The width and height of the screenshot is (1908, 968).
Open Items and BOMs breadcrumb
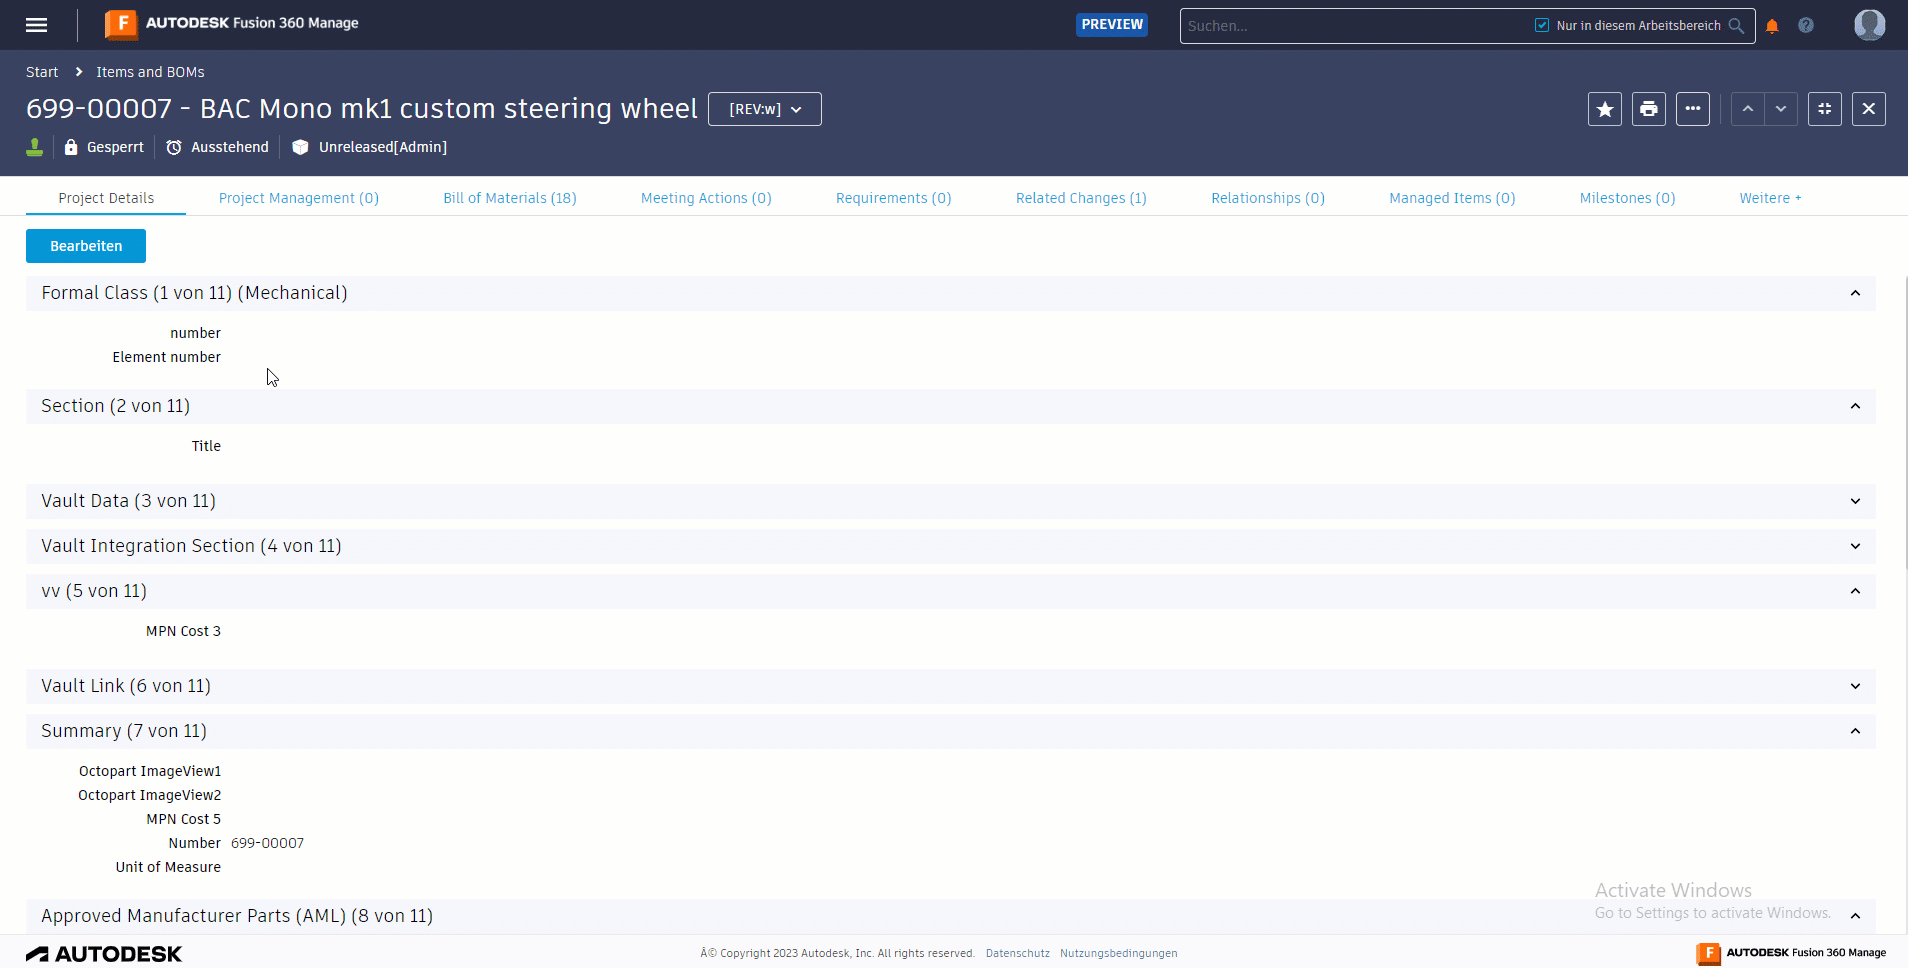pyautogui.click(x=150, y=72)
